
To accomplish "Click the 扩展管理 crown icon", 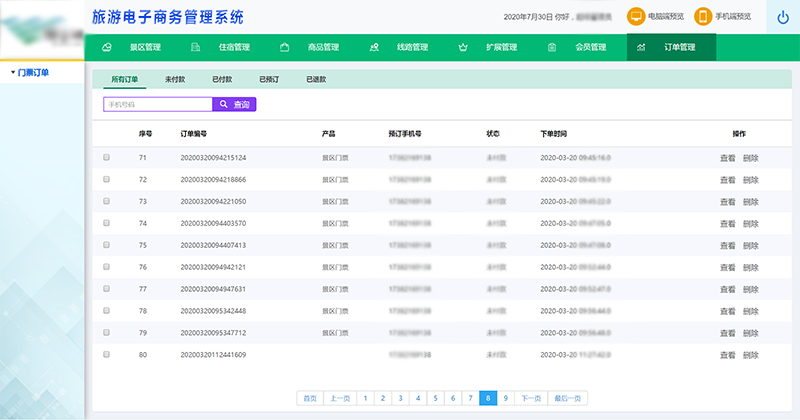I will 462,47.
